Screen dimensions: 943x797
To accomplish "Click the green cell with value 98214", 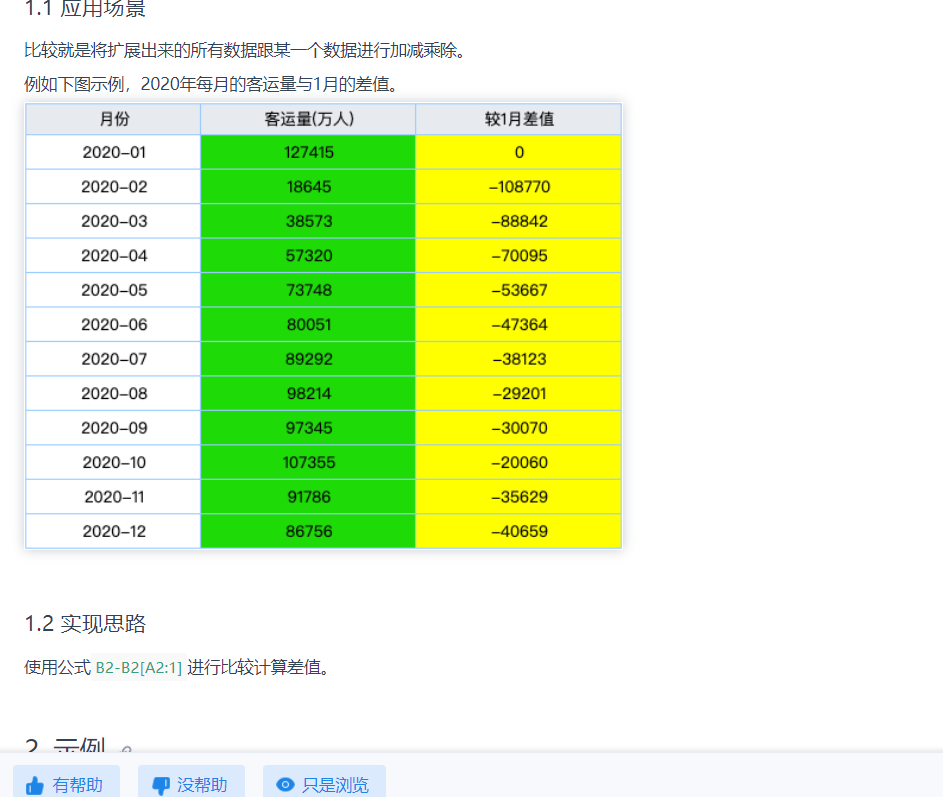I will point(308,393).
